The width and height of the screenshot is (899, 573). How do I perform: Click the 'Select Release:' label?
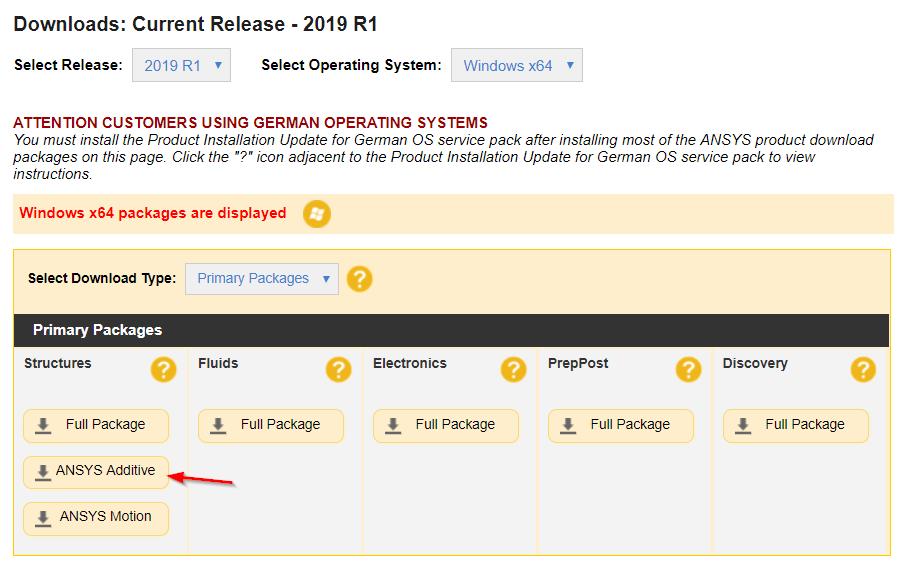68,65
